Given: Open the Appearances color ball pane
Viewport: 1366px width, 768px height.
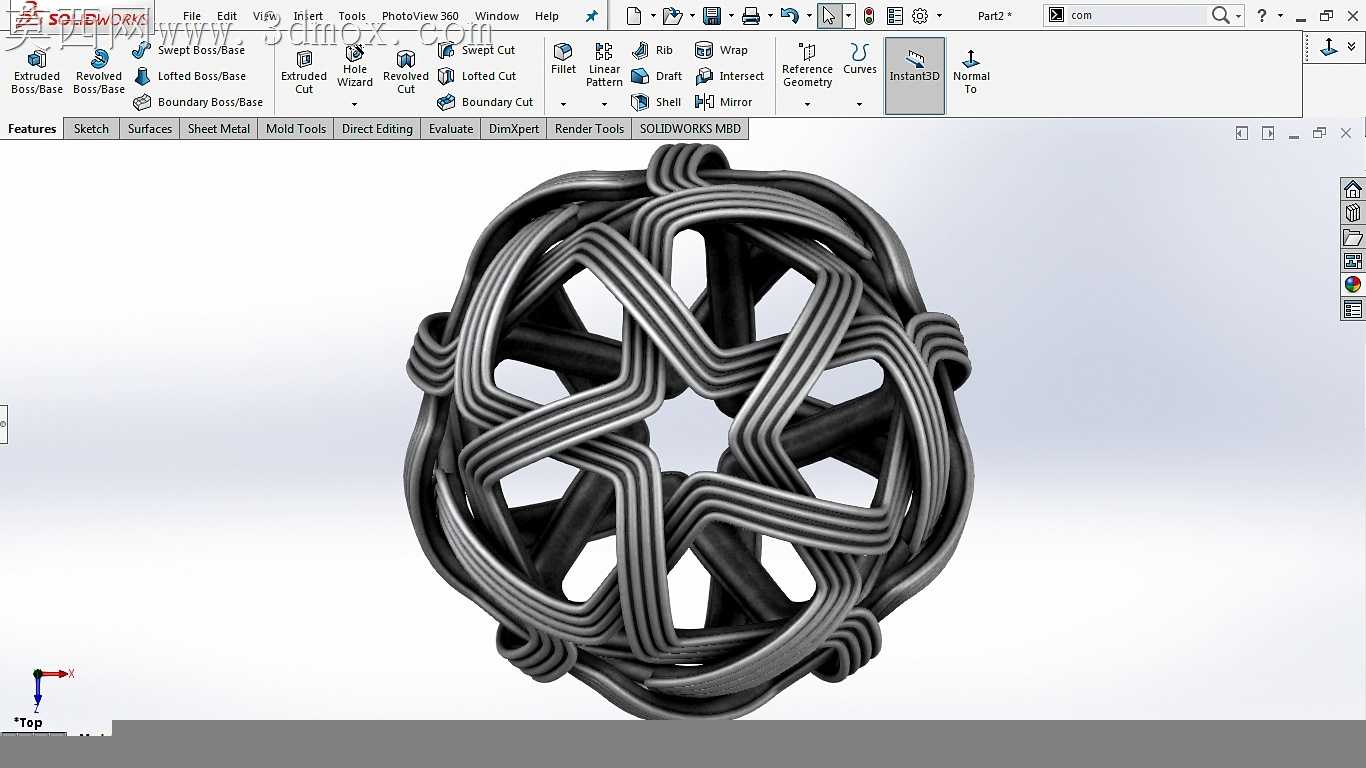Looking at the screenshot, I should pos(1353,285).
